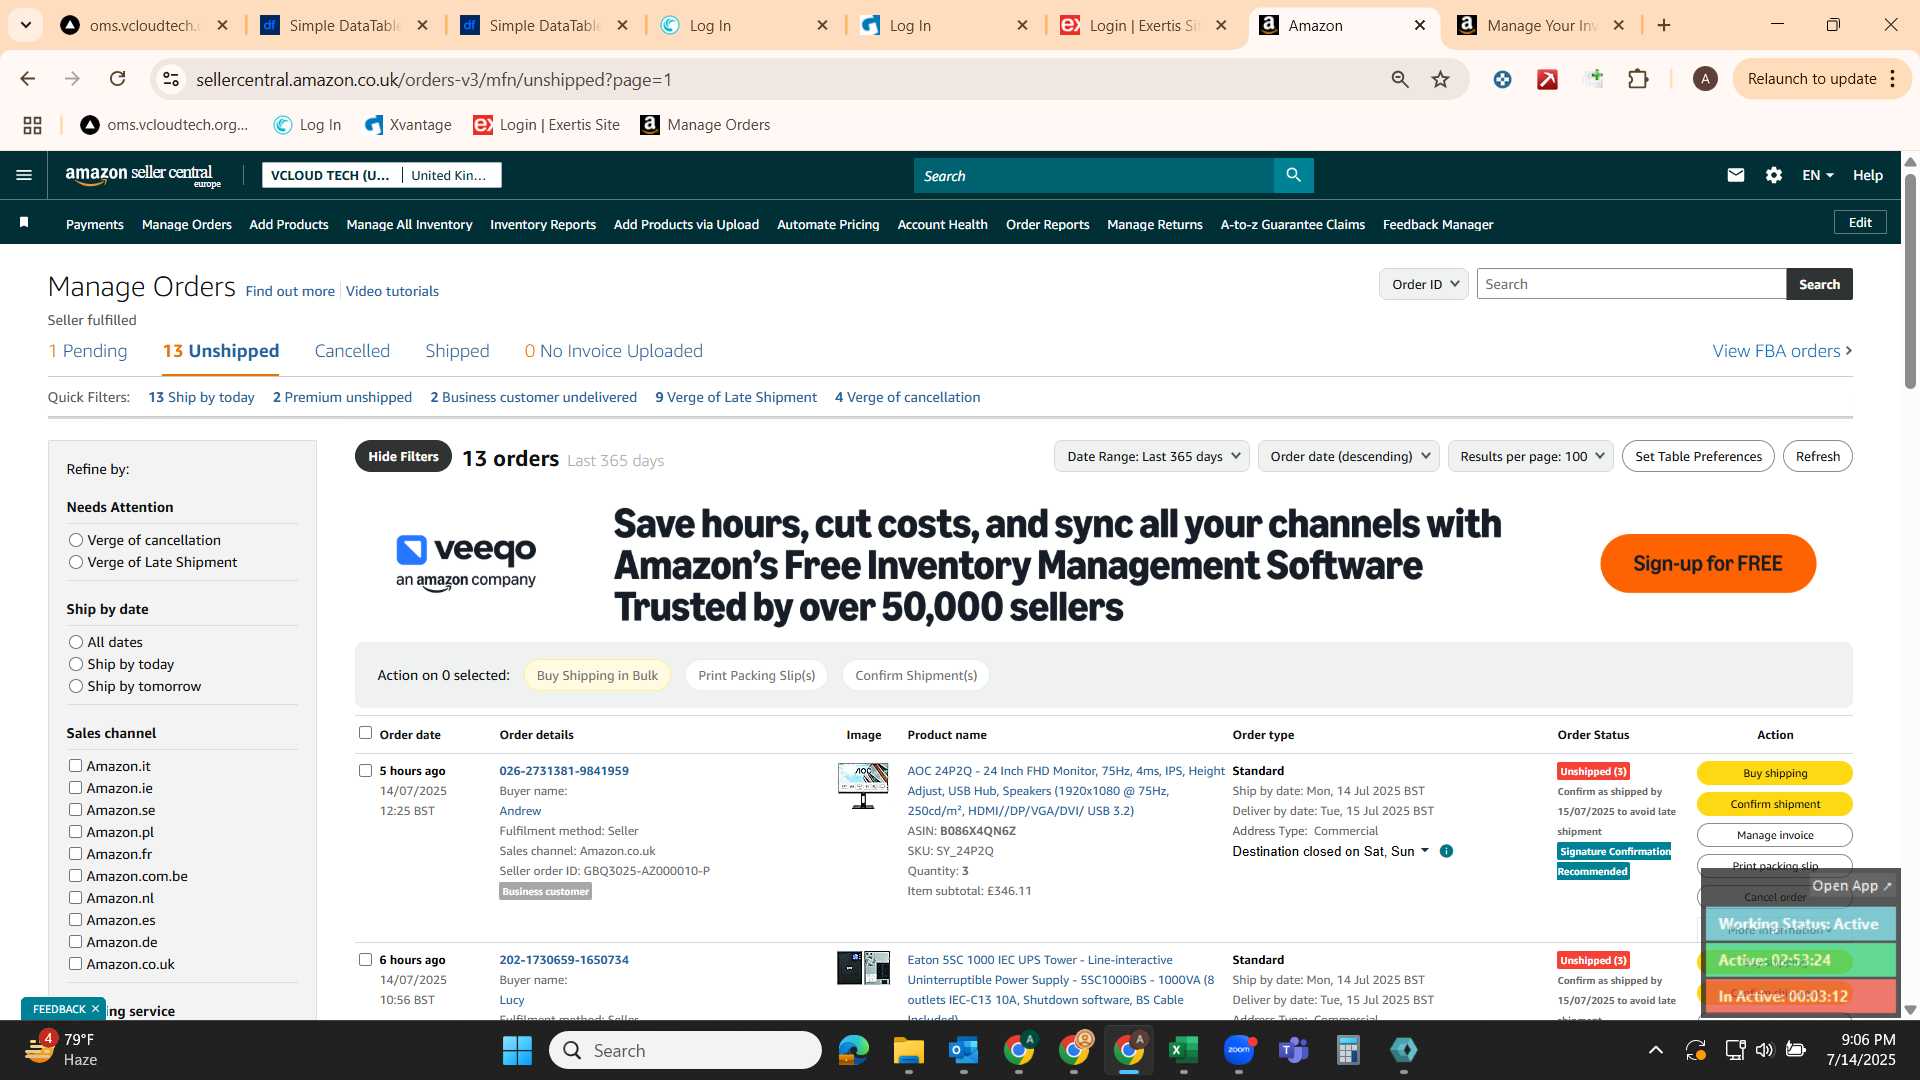Open the Feedback Manager menu item
The image size is (1920, 1080).
1438,224
